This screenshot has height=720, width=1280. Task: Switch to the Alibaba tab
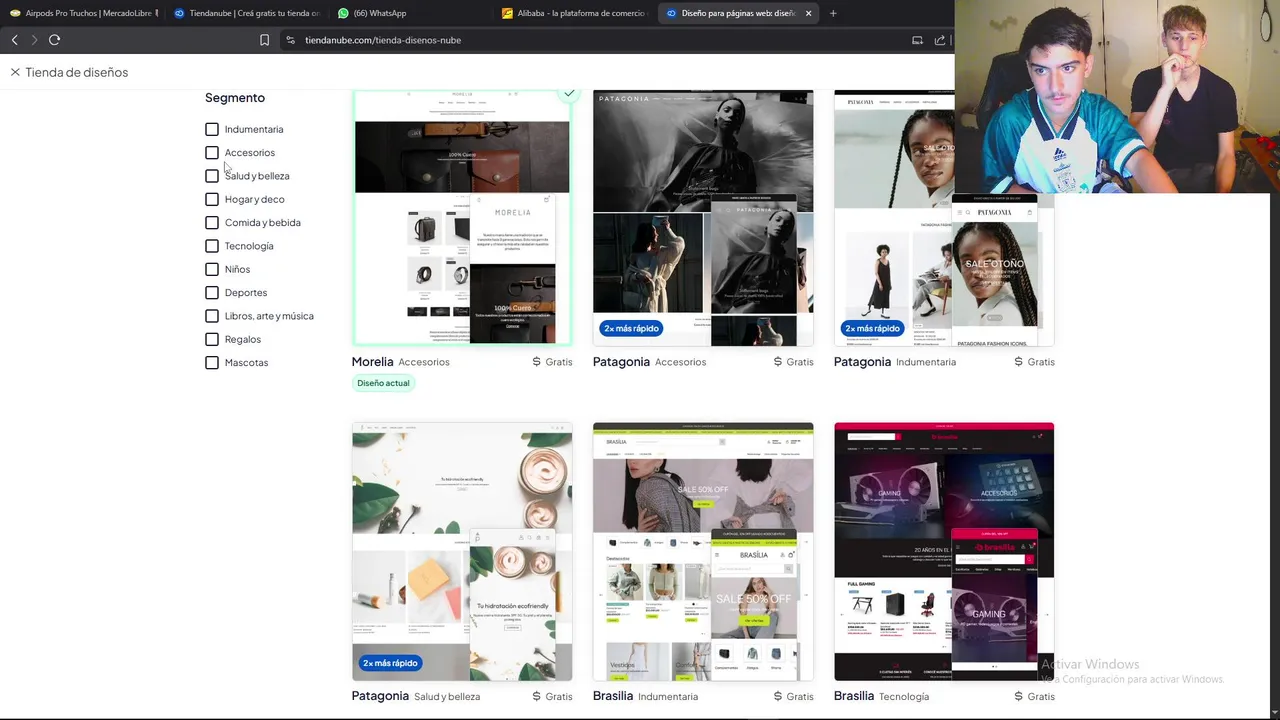click(575, 13)
